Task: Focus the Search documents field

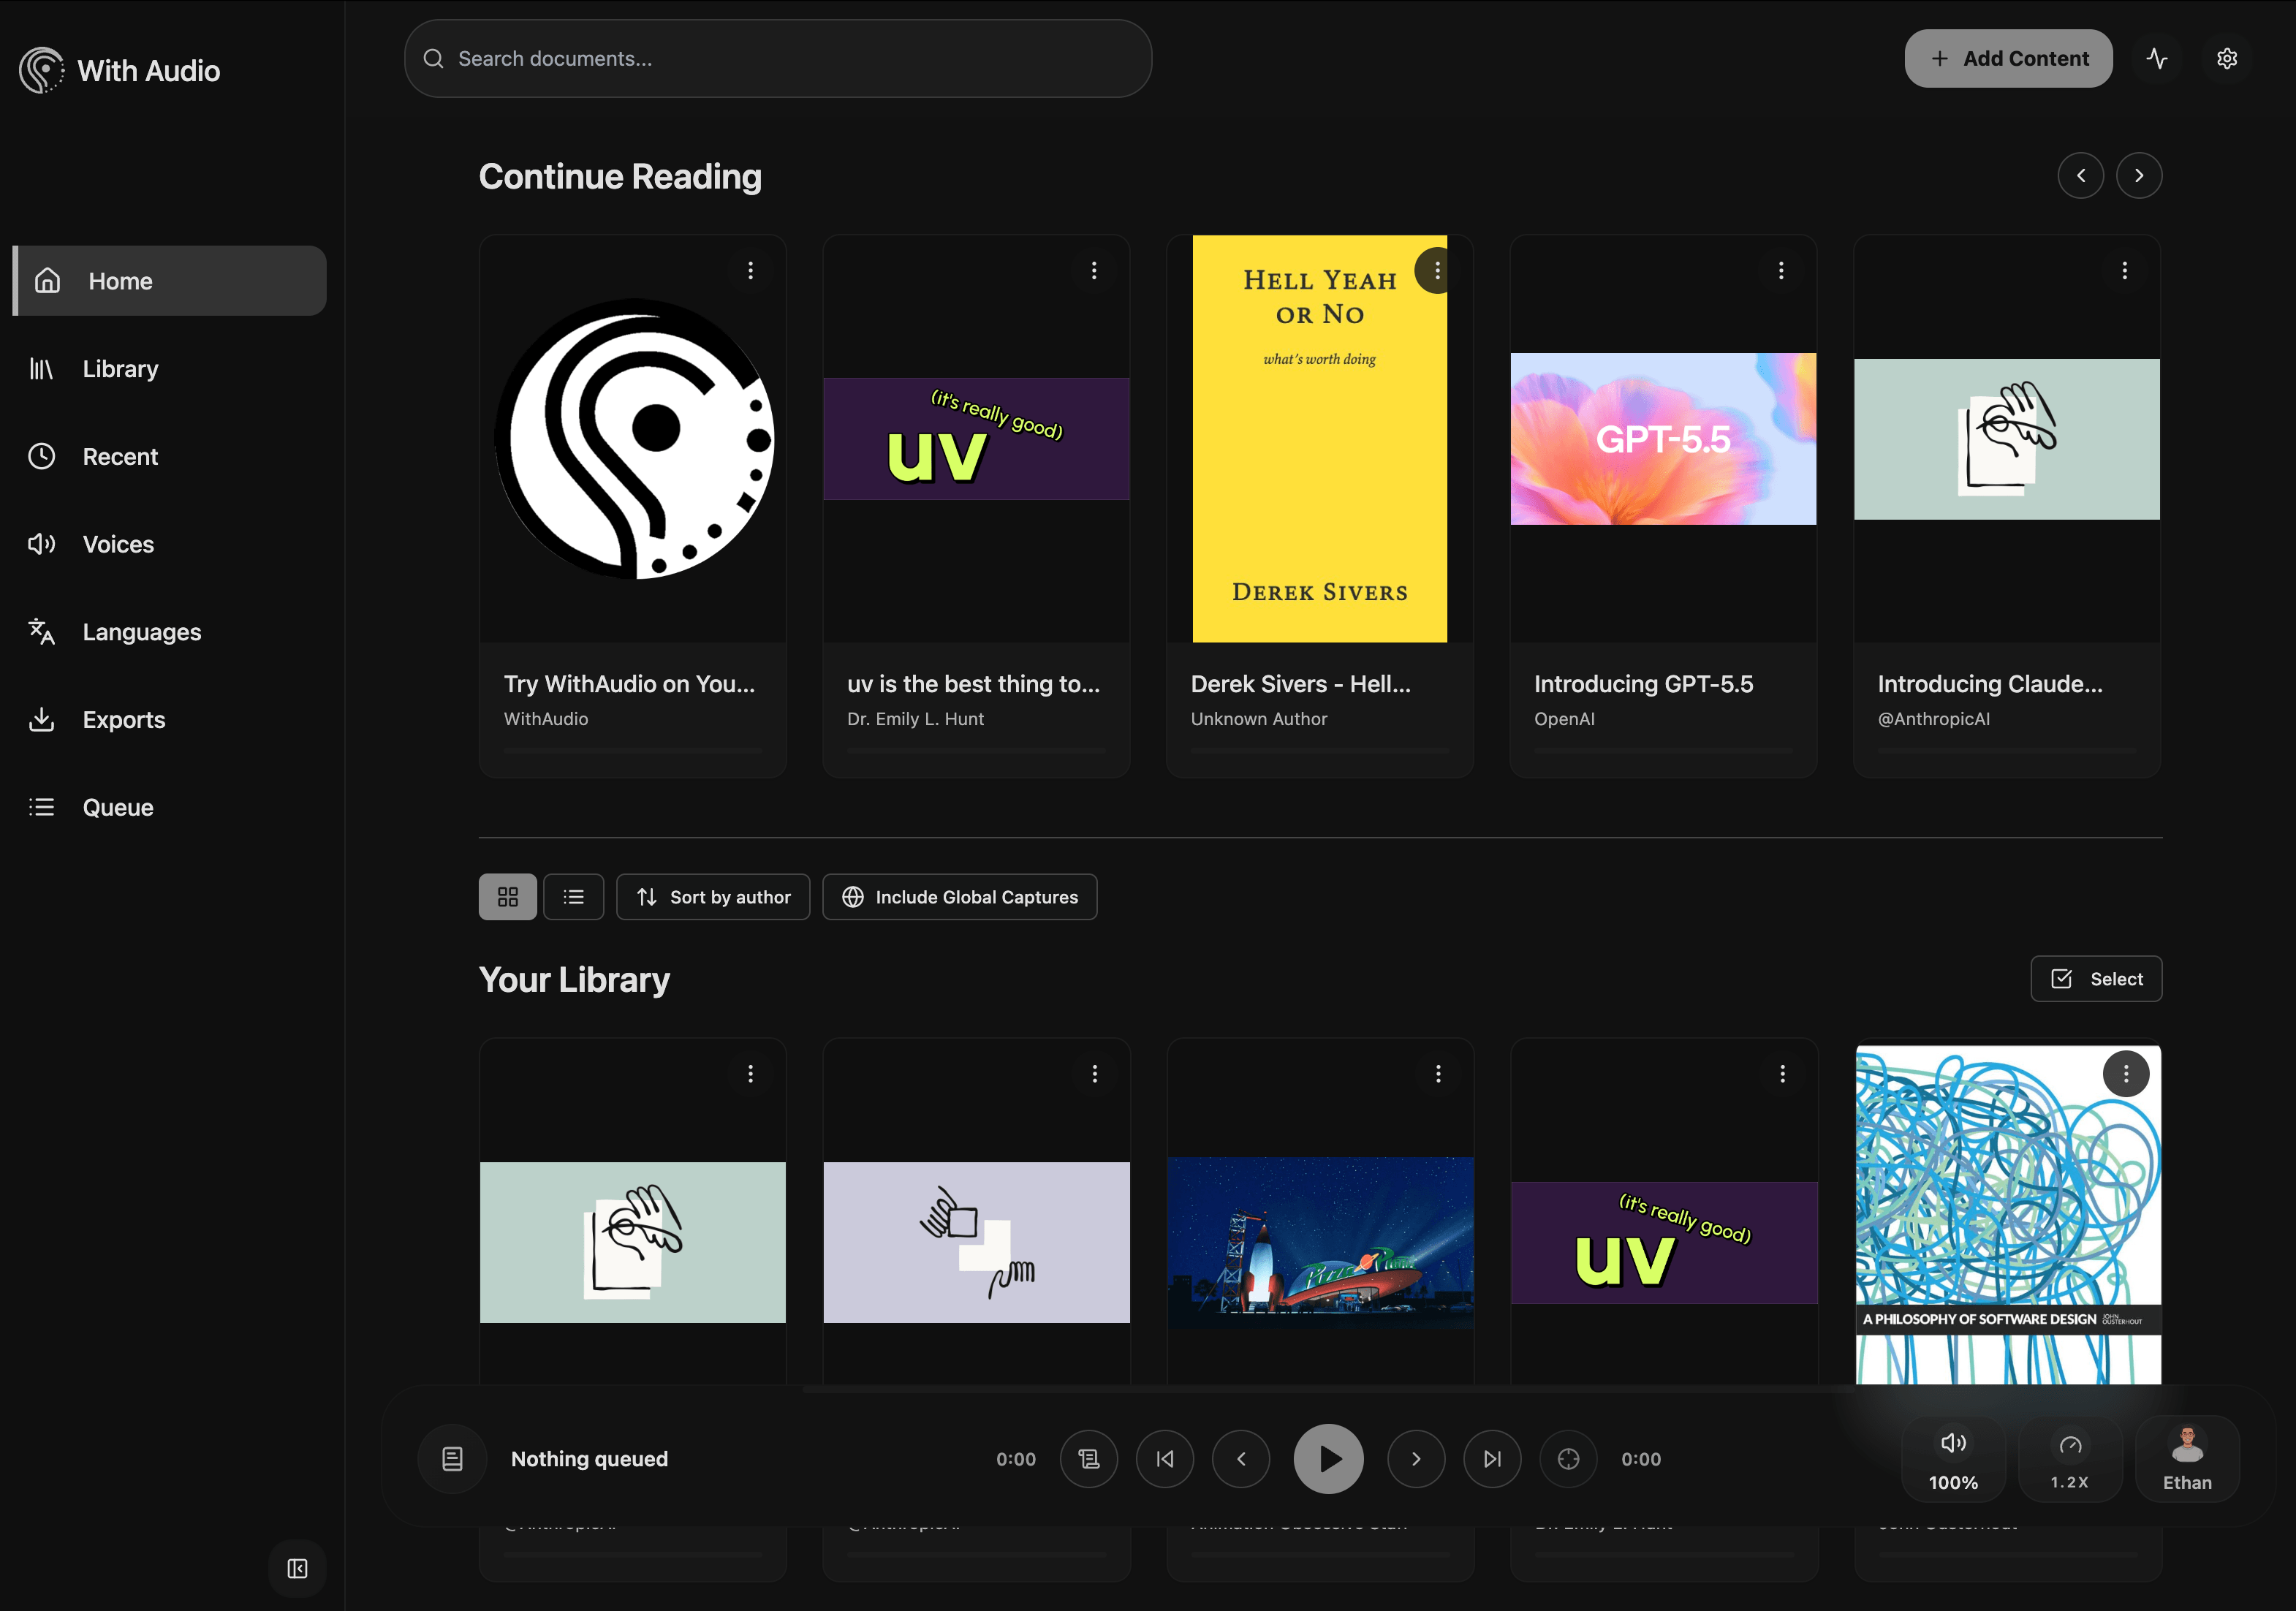Action: [x=778, y=58]
